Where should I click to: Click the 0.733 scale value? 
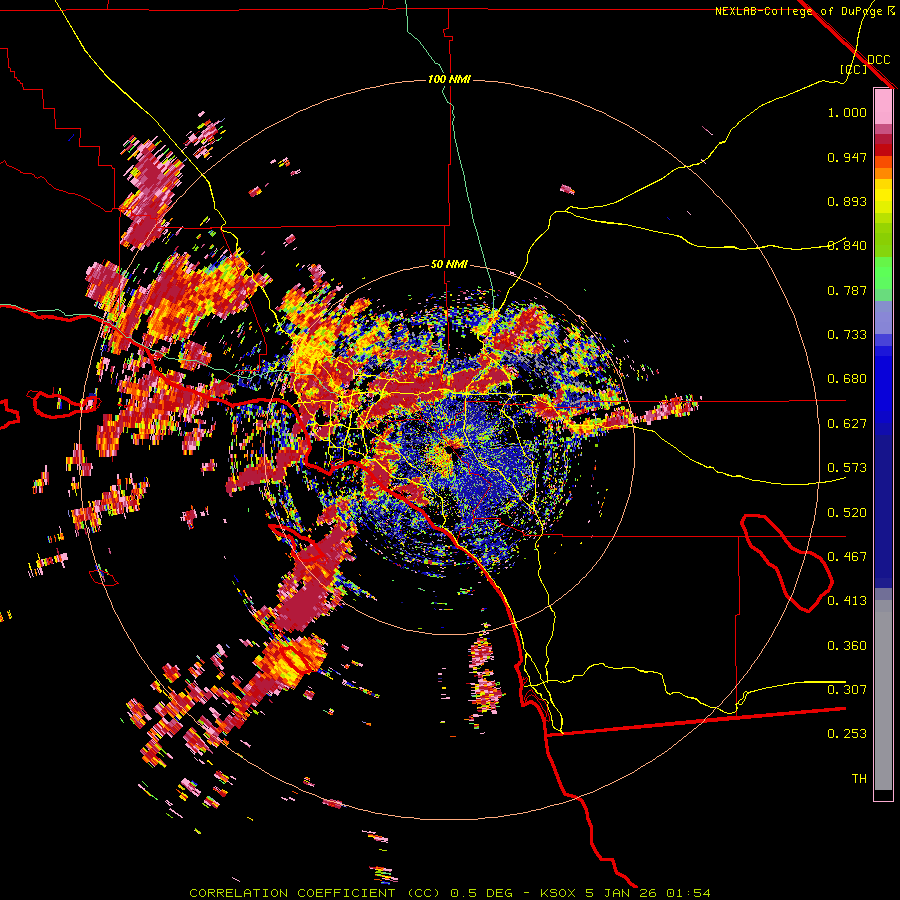(847, 335)
